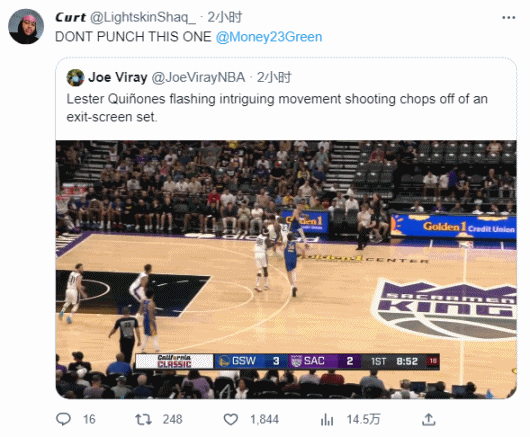Click the 248 retweets count

coord(172,420)
